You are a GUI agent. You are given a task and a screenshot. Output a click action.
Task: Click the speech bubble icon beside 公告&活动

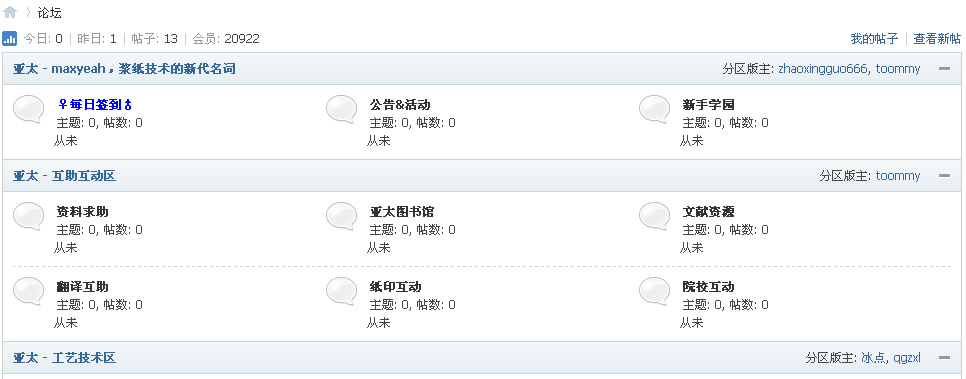tap(341, 109)
